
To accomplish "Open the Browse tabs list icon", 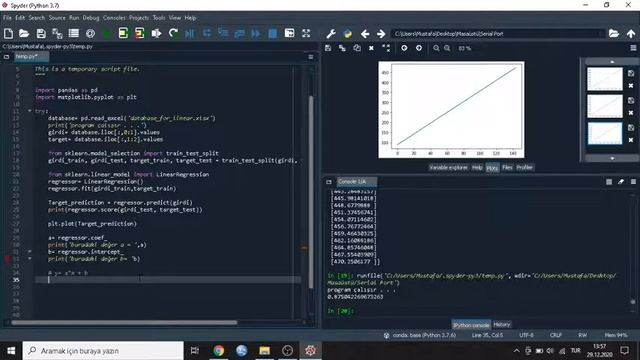I will pyautogui.click(x=74, y=33).
